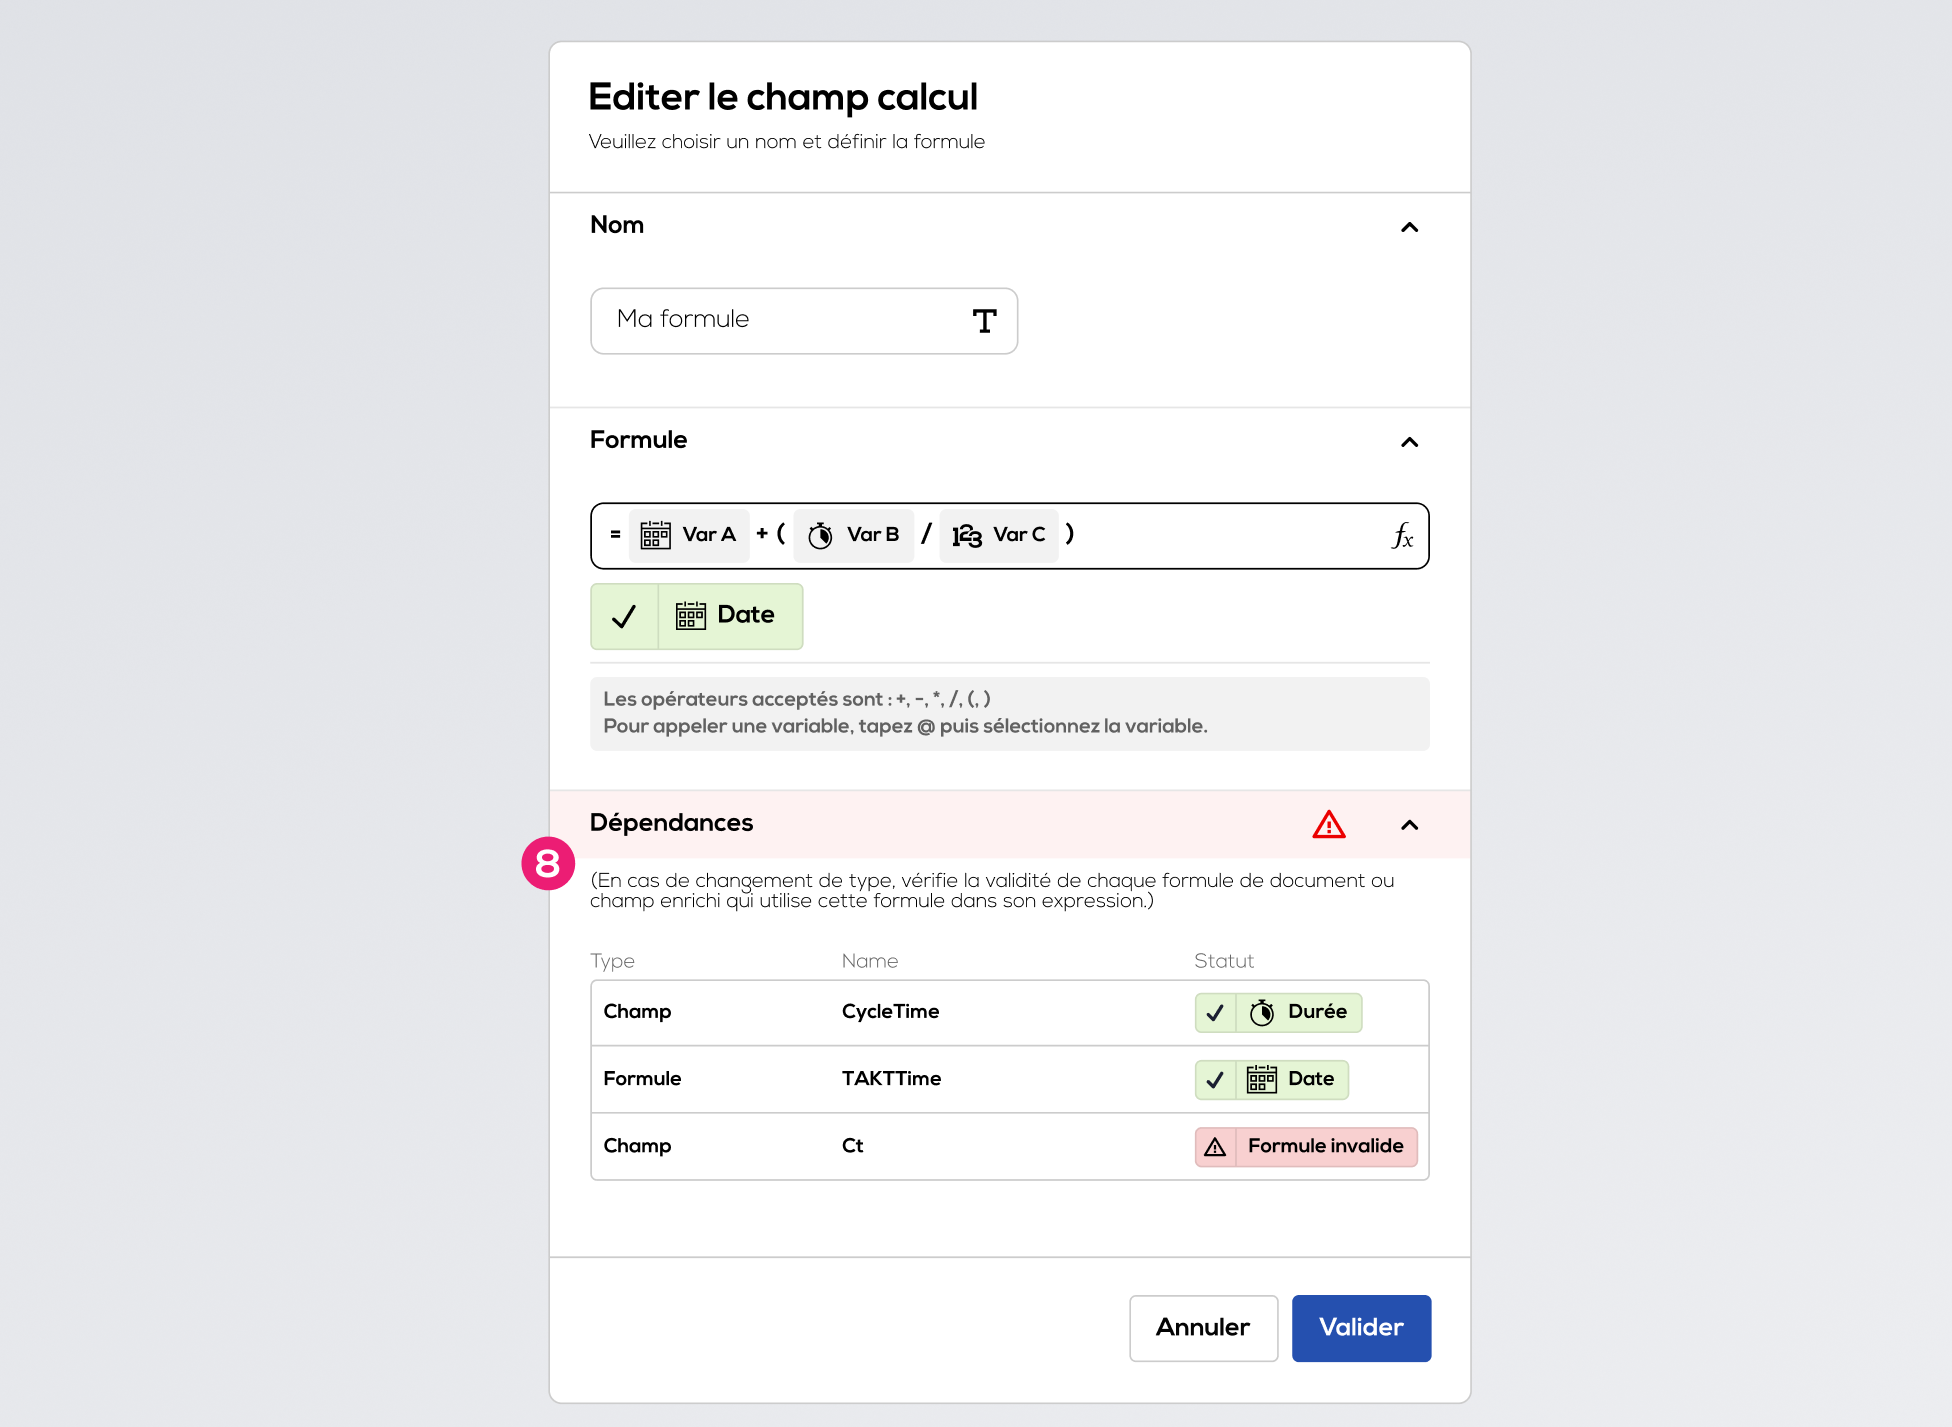Click the Dépendances section header

[x=1010, y=824]
